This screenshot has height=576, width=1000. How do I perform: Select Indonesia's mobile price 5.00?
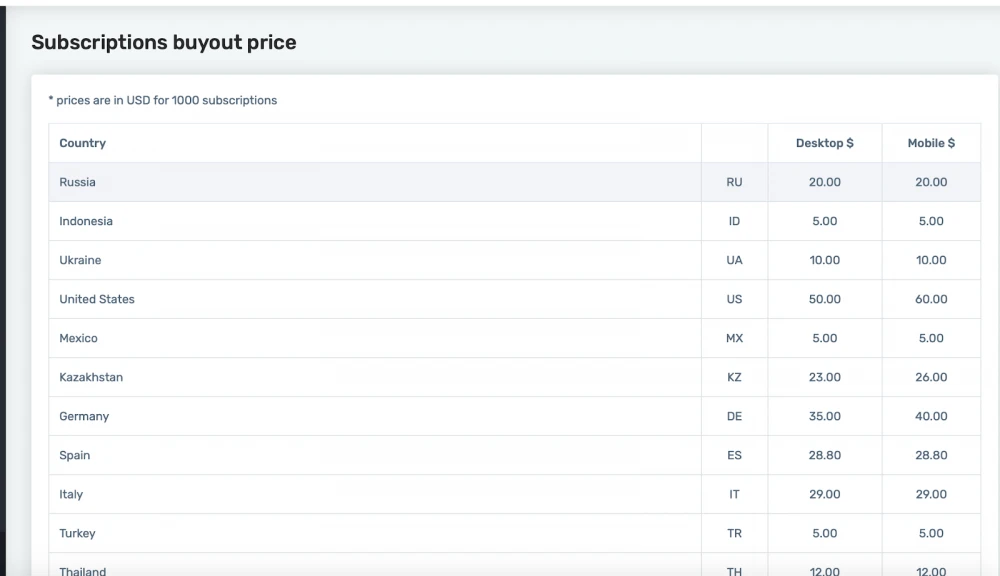pos(931,221)
